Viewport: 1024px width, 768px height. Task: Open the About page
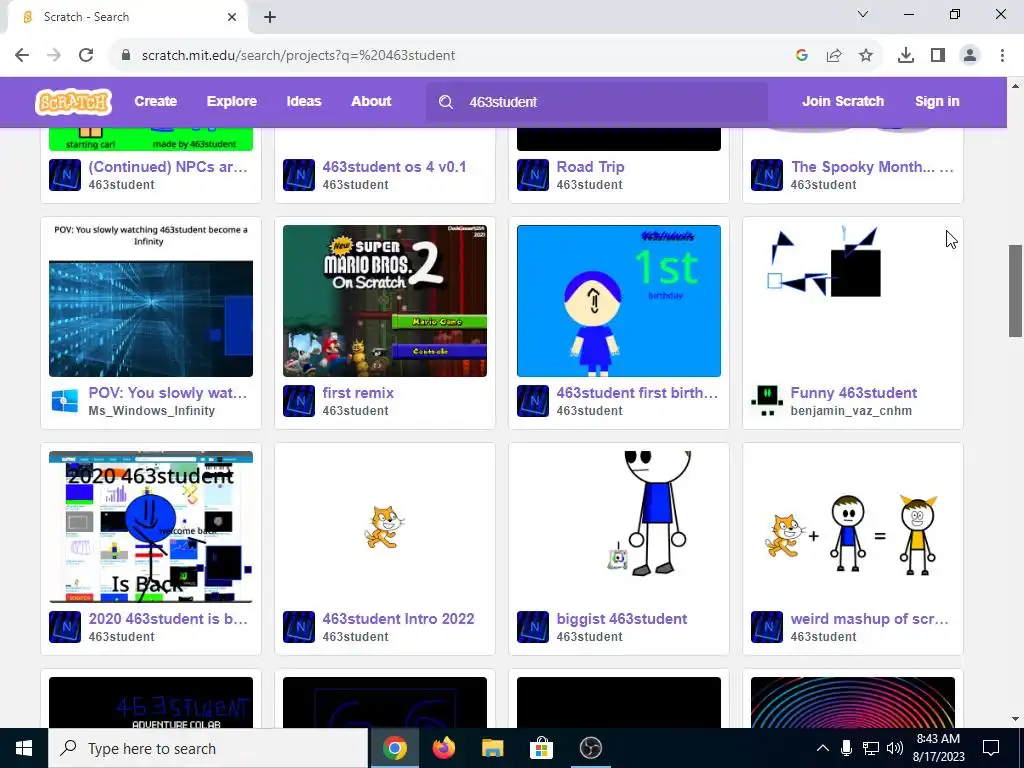click(371, 101)
